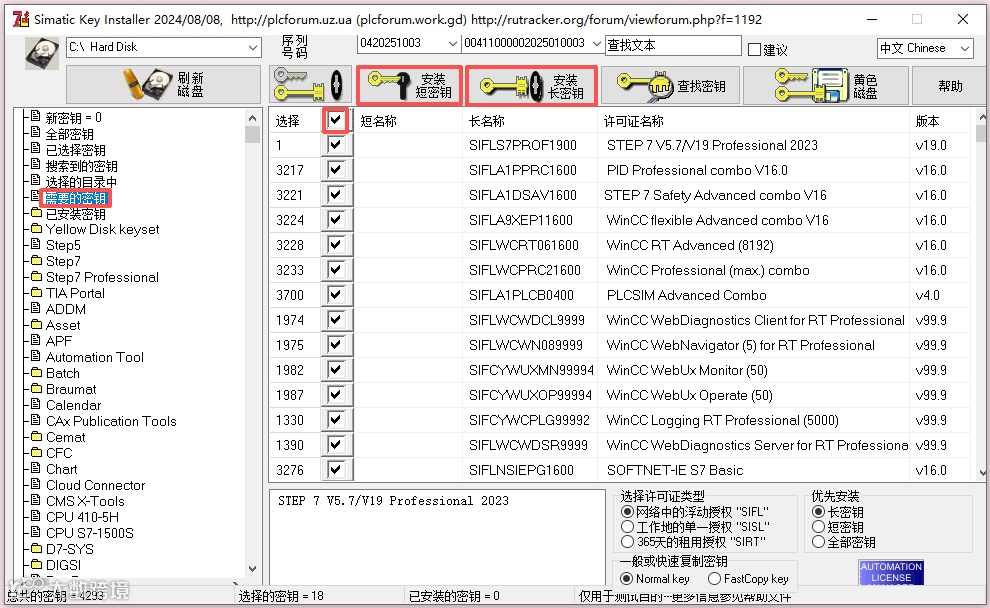
Task: Click the Step7 Professional folder icon
Action: click(37, 276)
